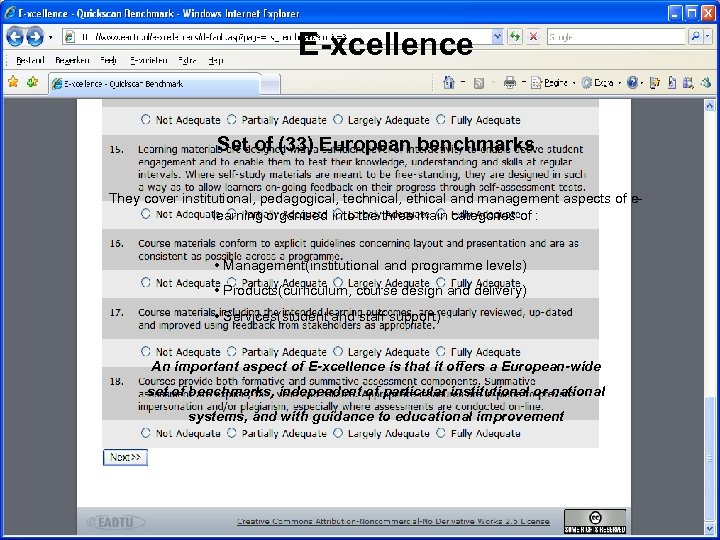Click the vertical scrollbar thumb
720x540 pixels.
point(710,459)
